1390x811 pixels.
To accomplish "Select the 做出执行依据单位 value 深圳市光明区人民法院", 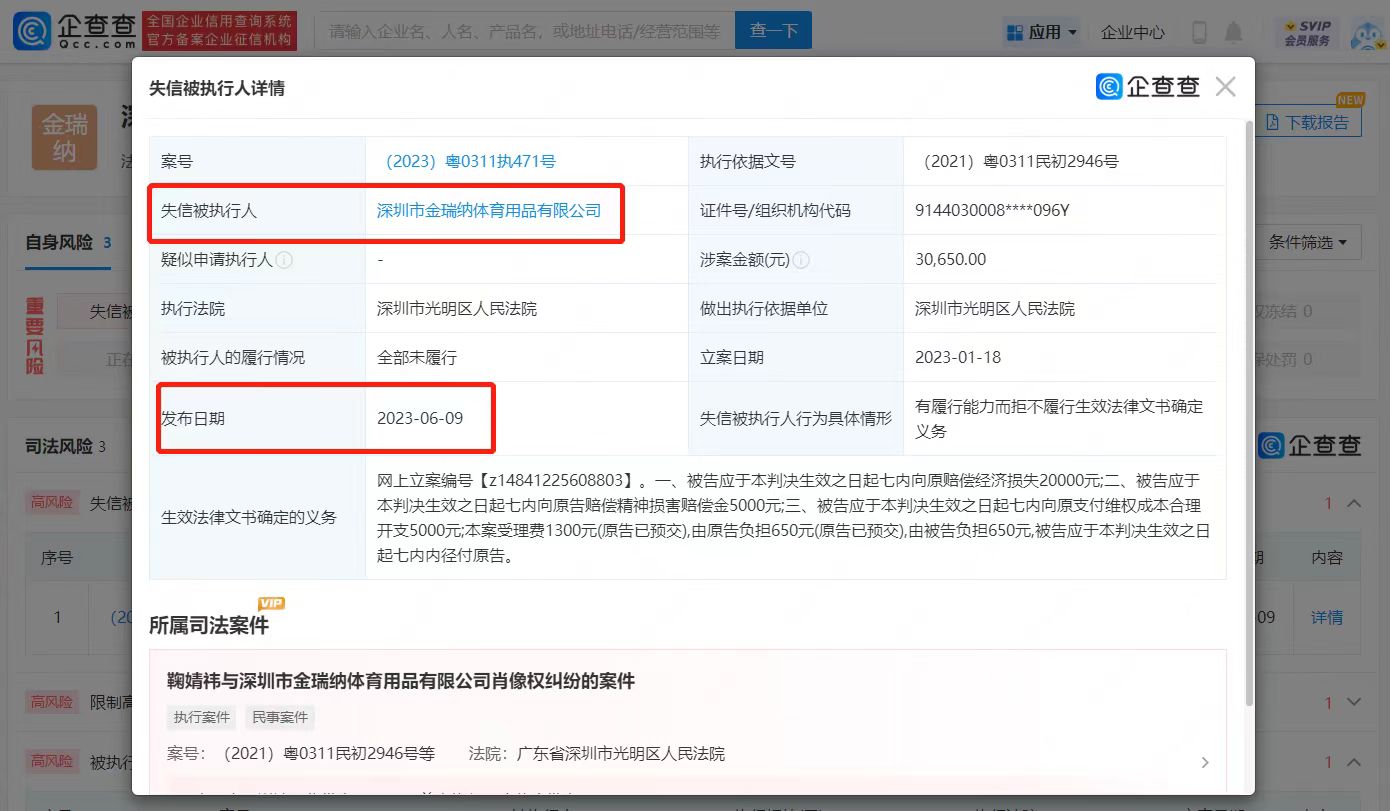I will [995, 308].
